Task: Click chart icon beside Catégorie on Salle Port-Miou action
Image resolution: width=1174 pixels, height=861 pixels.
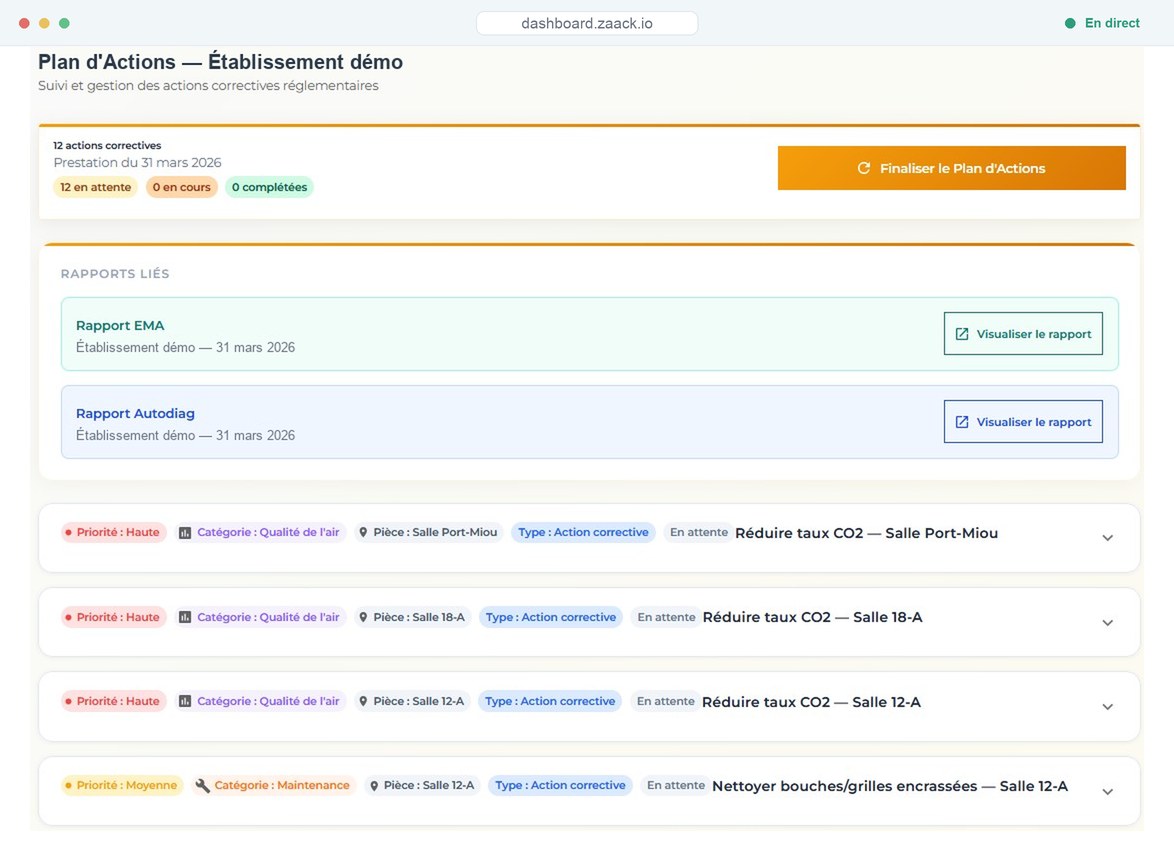Action: point(185,532)
